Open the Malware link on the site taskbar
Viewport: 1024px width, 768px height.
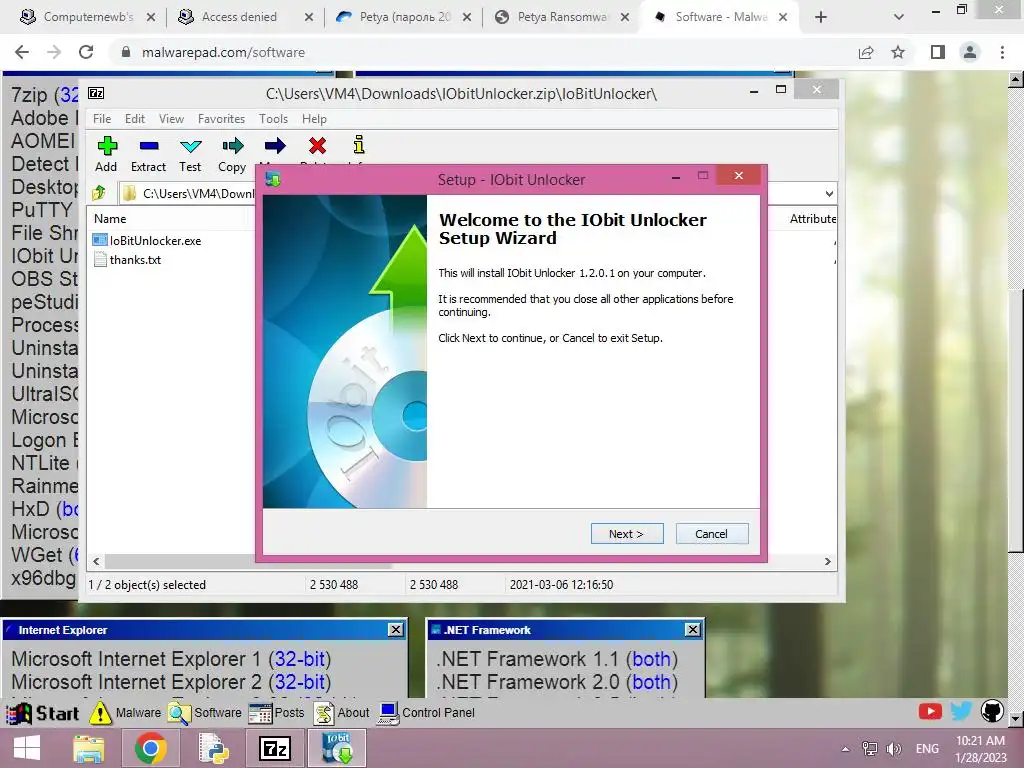tap(125, 713)
